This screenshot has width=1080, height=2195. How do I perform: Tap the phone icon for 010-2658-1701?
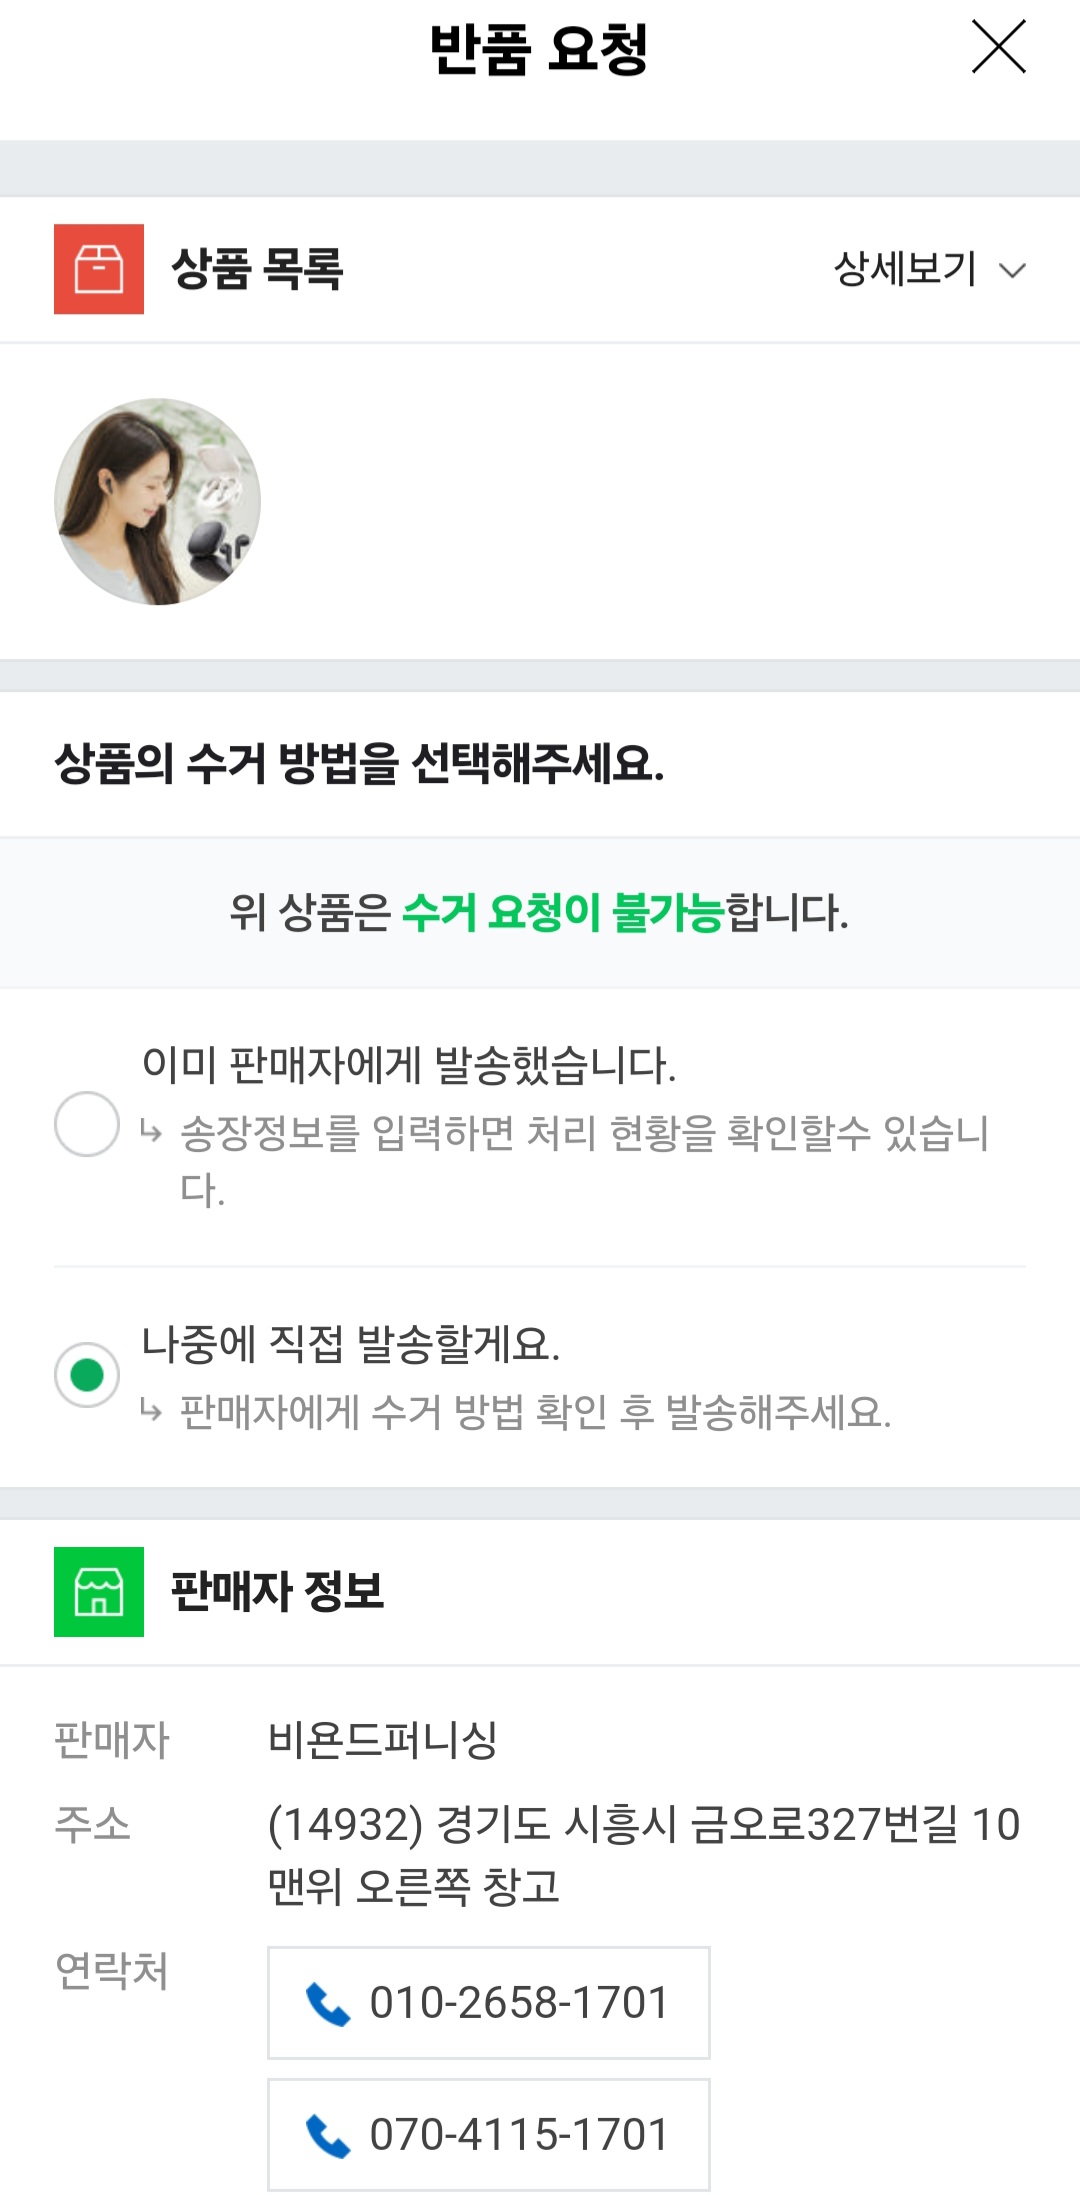click(327, 2003)
